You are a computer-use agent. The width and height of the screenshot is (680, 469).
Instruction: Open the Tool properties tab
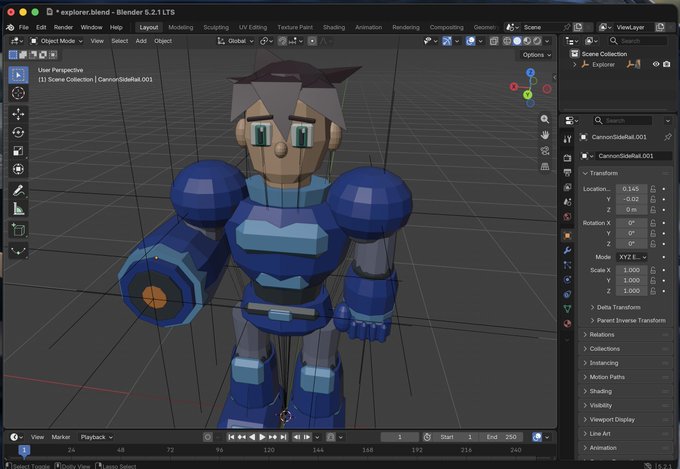click(567, 139)
